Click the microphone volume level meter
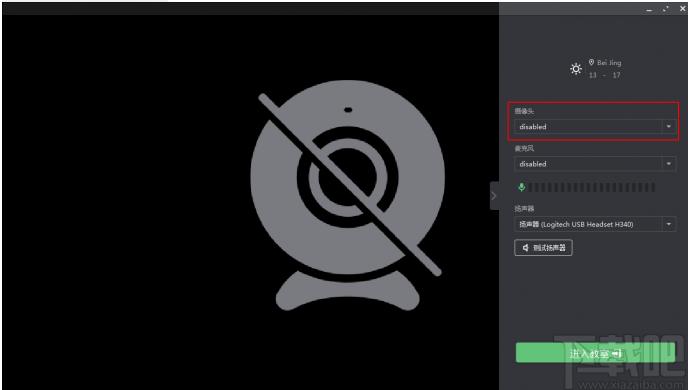 point(591,187)
